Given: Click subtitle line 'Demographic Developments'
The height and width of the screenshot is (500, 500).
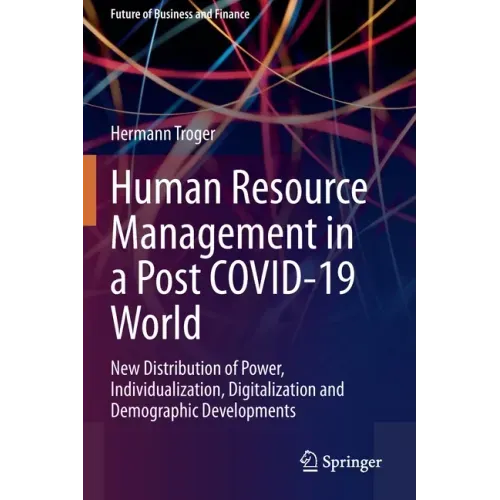Looking at the screenshot, I should pyautogui.click(x=203, y=411).
